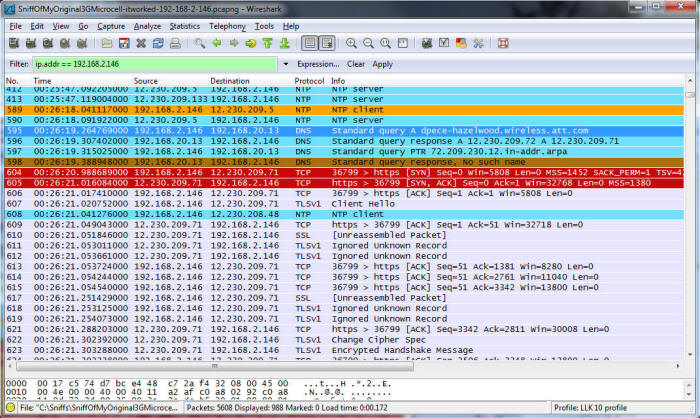Edit capture filters icon
The image size is (700, 418).
point(427,43)
